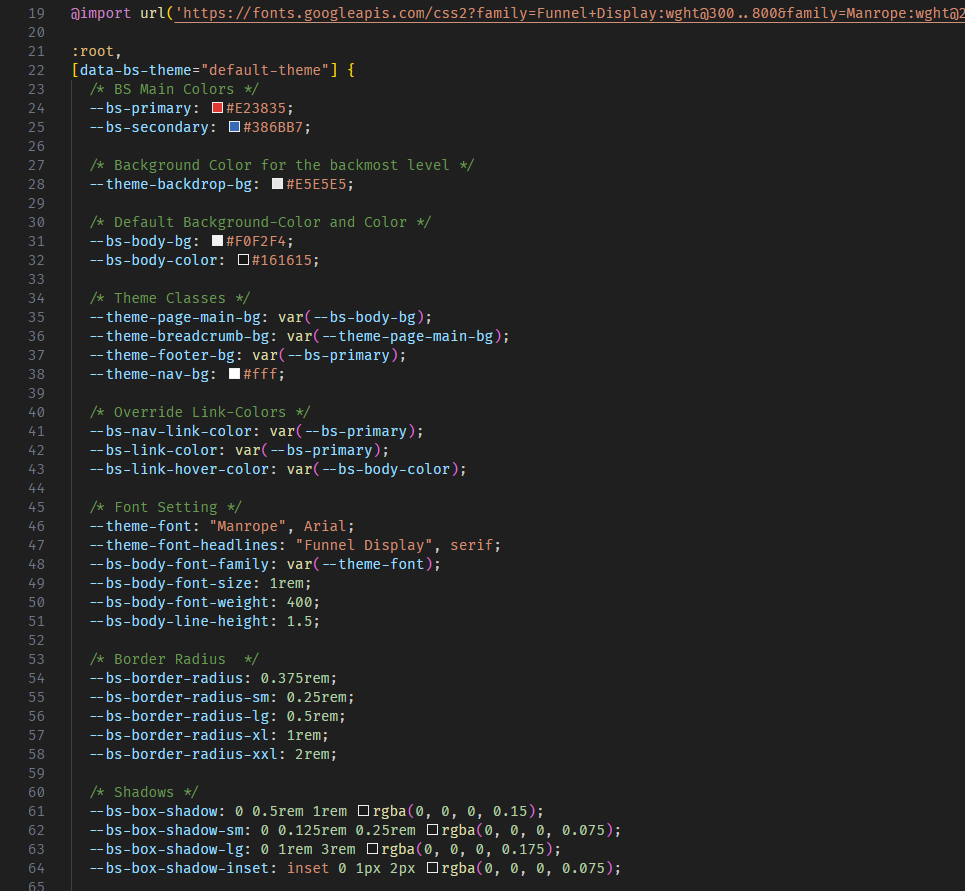
Task: Open the rgba swatch for --bs-box-shadow-lg
Action: tap(373, 849)
